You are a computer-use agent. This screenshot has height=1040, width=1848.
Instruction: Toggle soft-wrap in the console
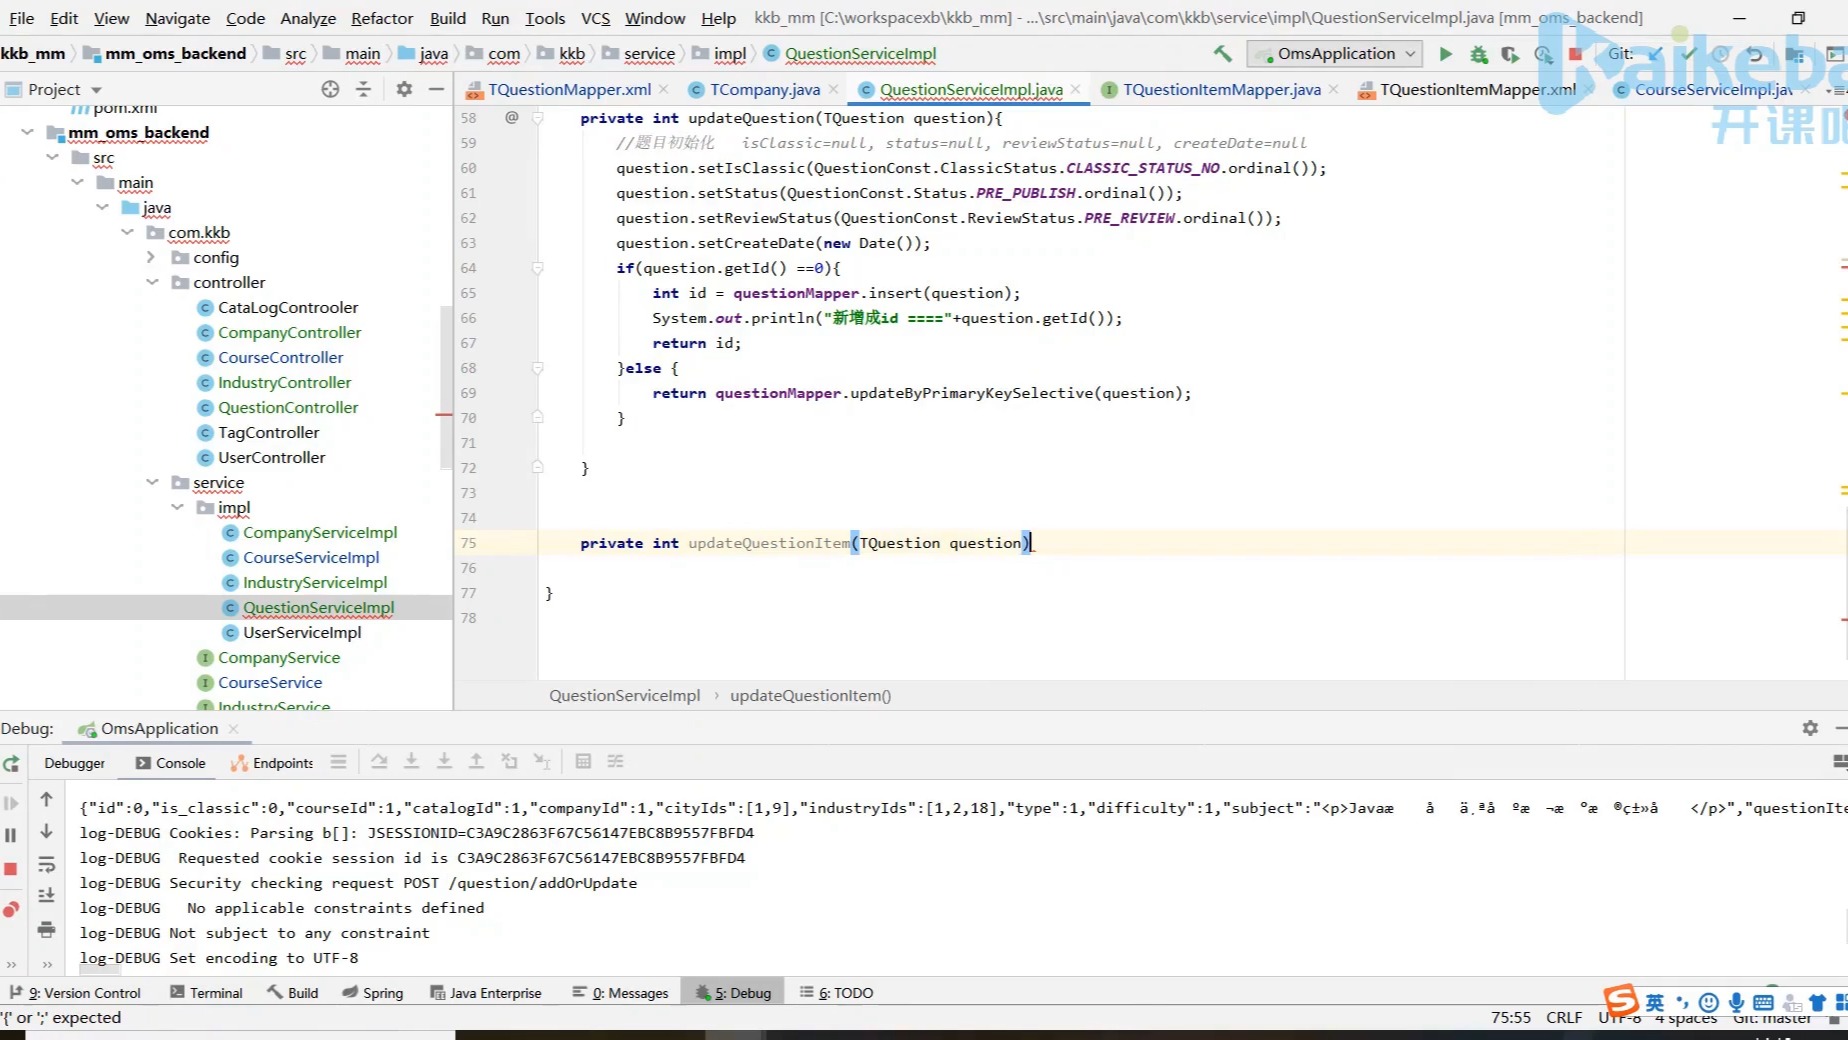pyautogui.click(x=46, y=864)
